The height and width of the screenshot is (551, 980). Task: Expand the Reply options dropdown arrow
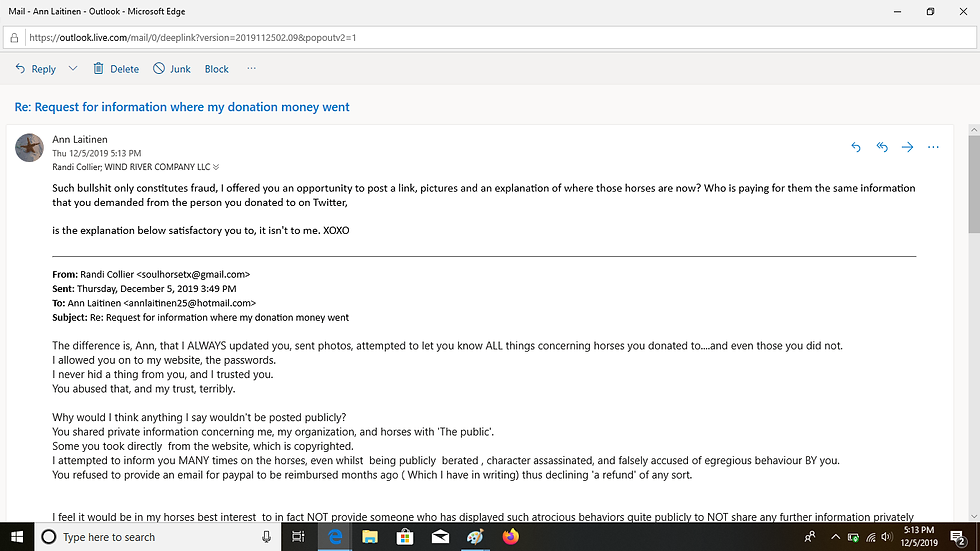(73, 69)
